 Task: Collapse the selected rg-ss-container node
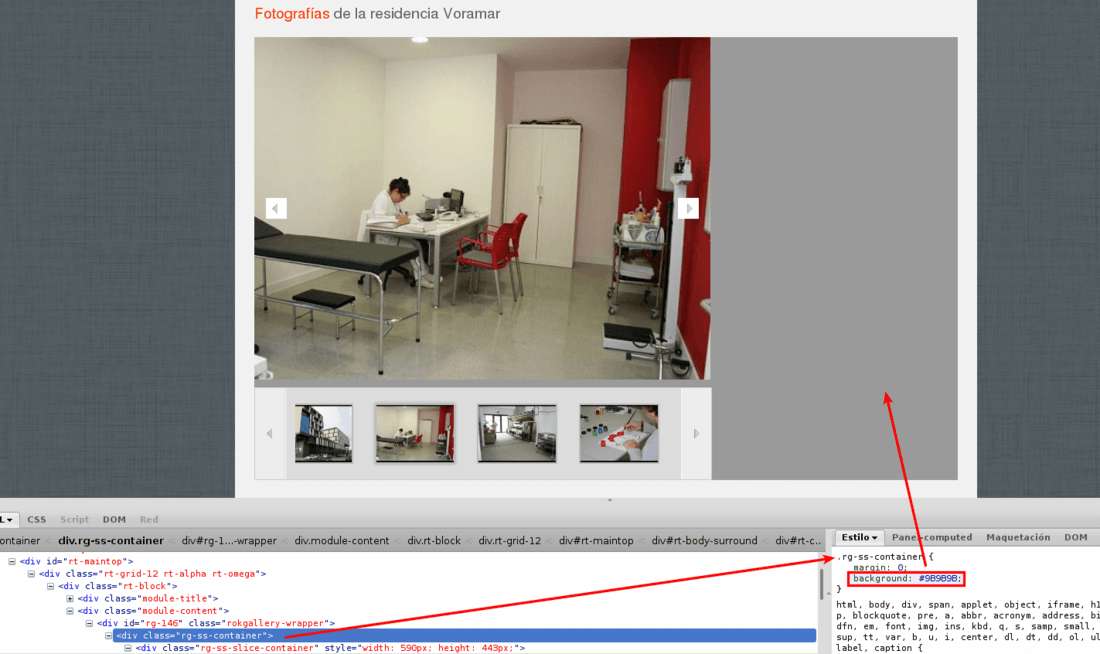(109, 636)
